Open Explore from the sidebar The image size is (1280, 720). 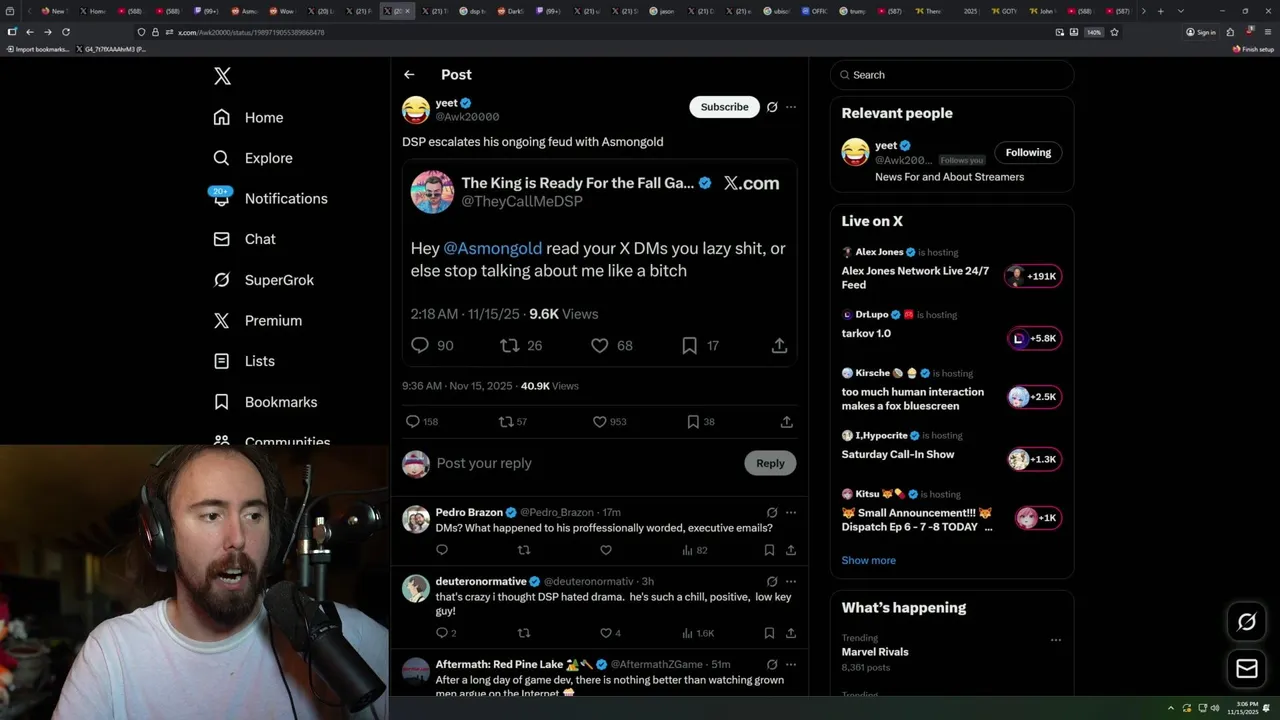point(253,158)
